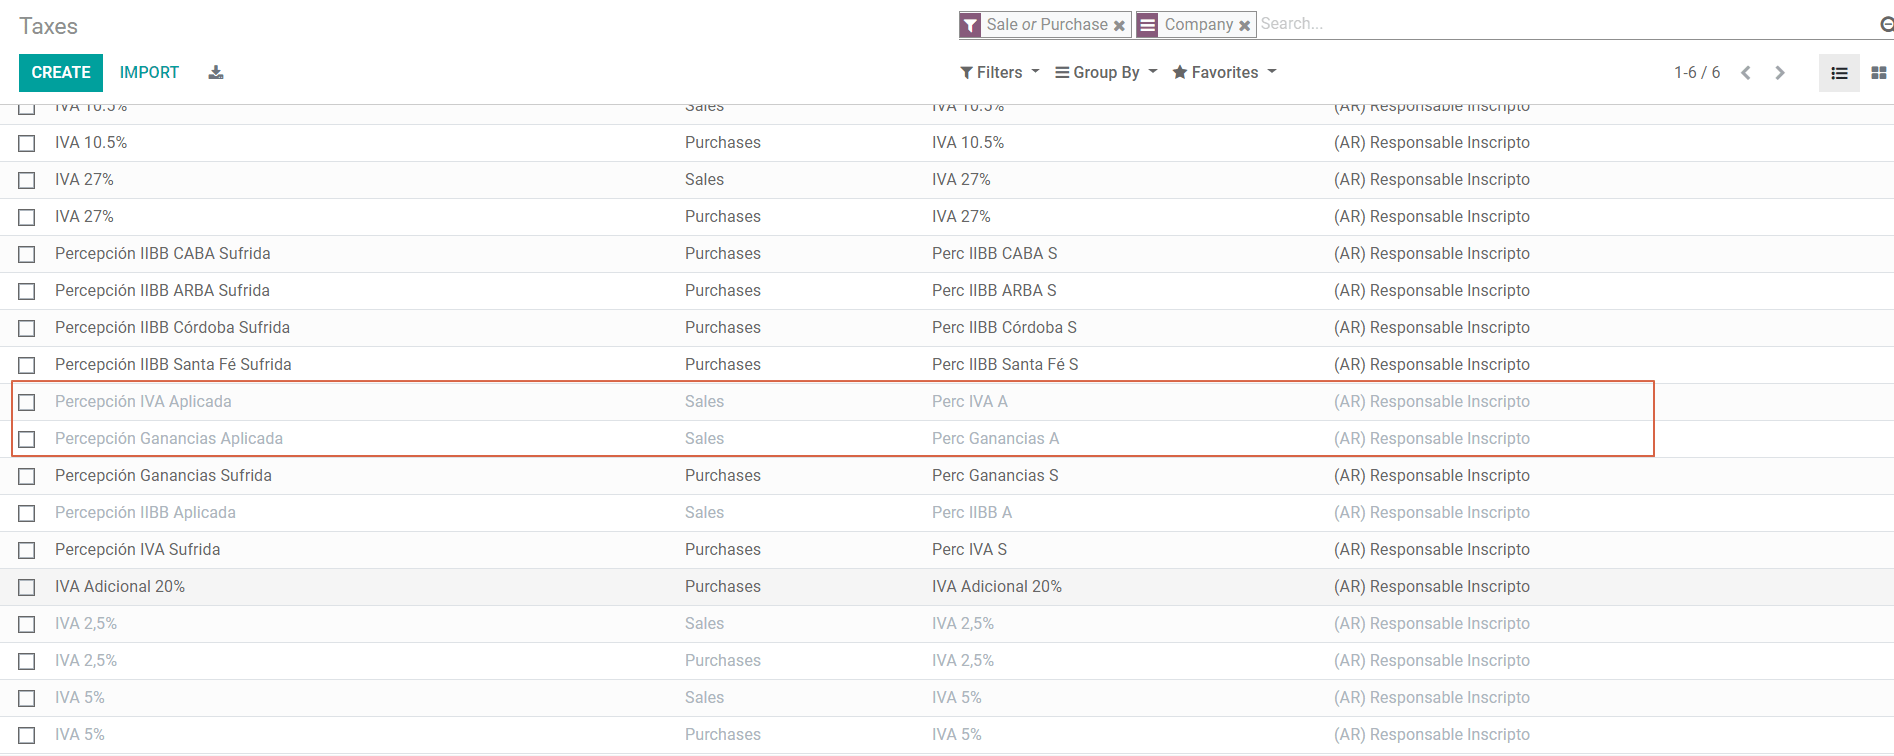Click the Company group-by facet icon
Viewport: 1894px width, 756px height.
[x=1148, y=25]
